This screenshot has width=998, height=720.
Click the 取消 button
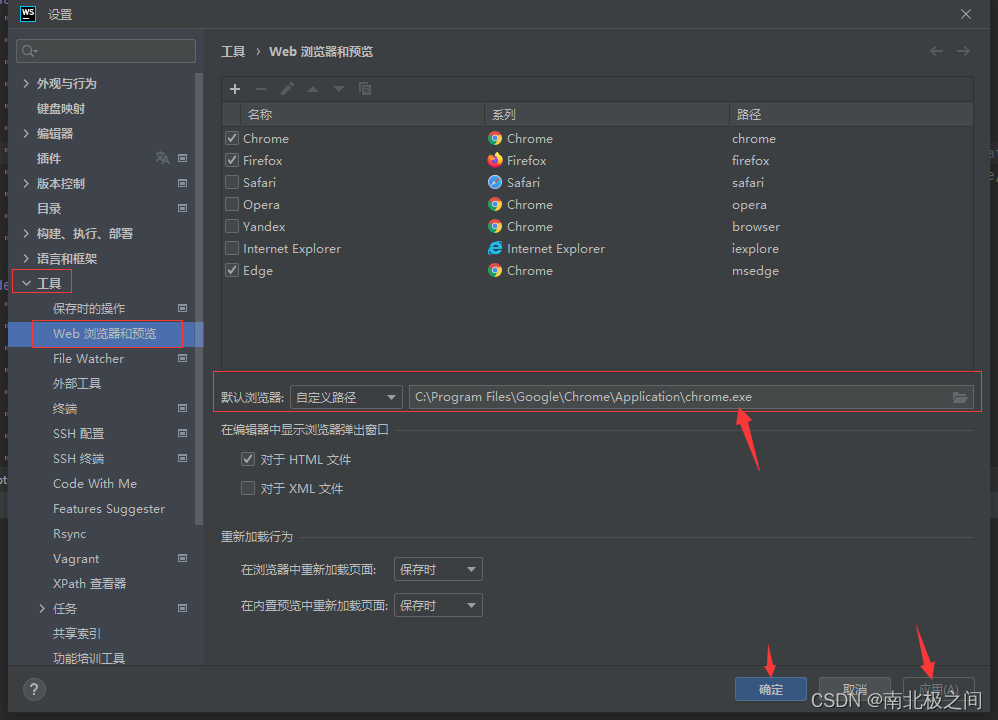[854, 689]
